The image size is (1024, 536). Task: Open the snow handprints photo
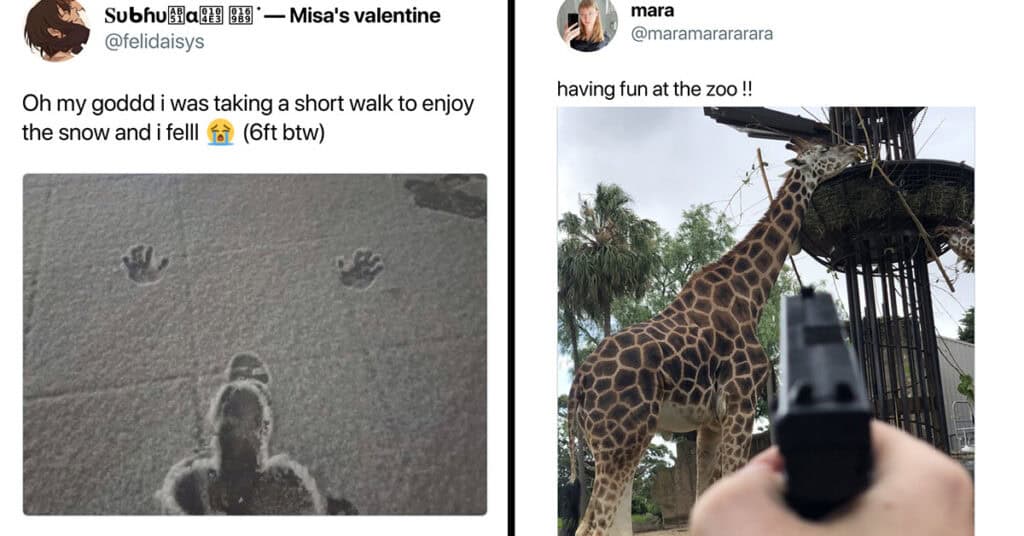255,344
